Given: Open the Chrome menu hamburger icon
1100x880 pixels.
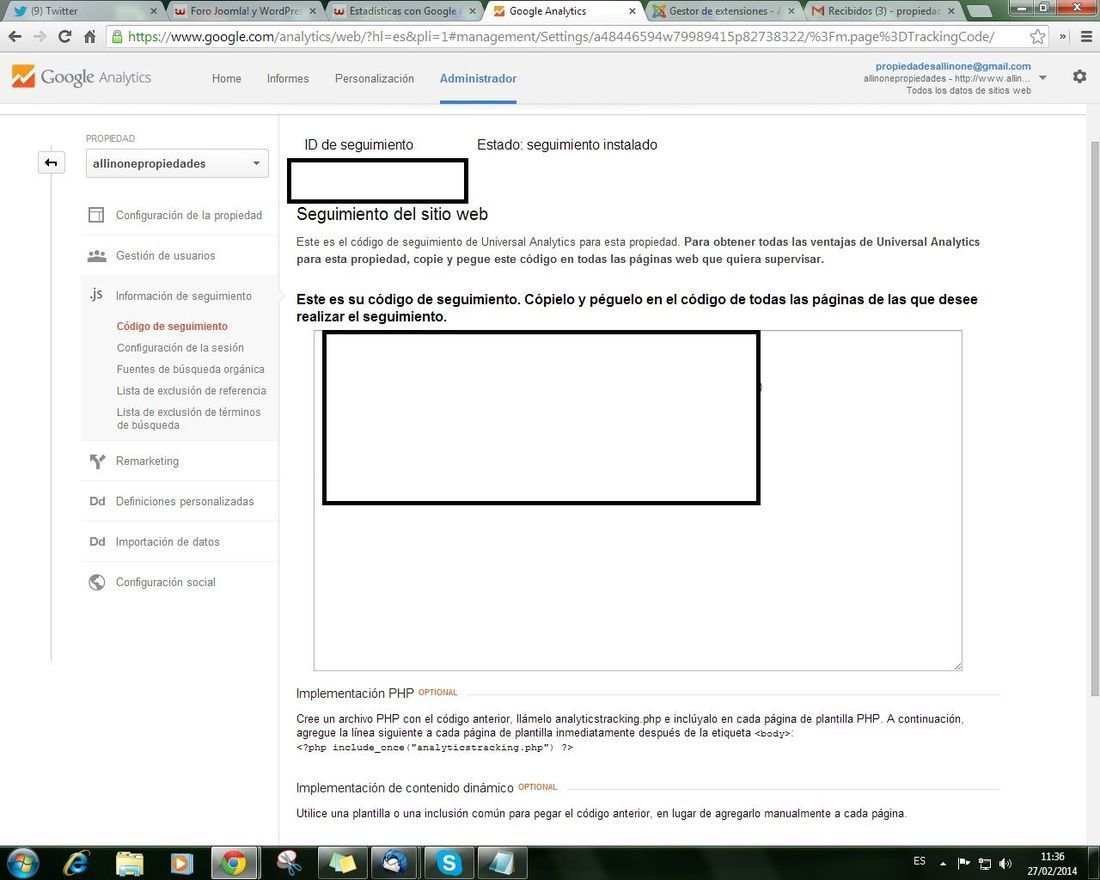Looking at the screenshot, I should click(x=1086, y=36).
